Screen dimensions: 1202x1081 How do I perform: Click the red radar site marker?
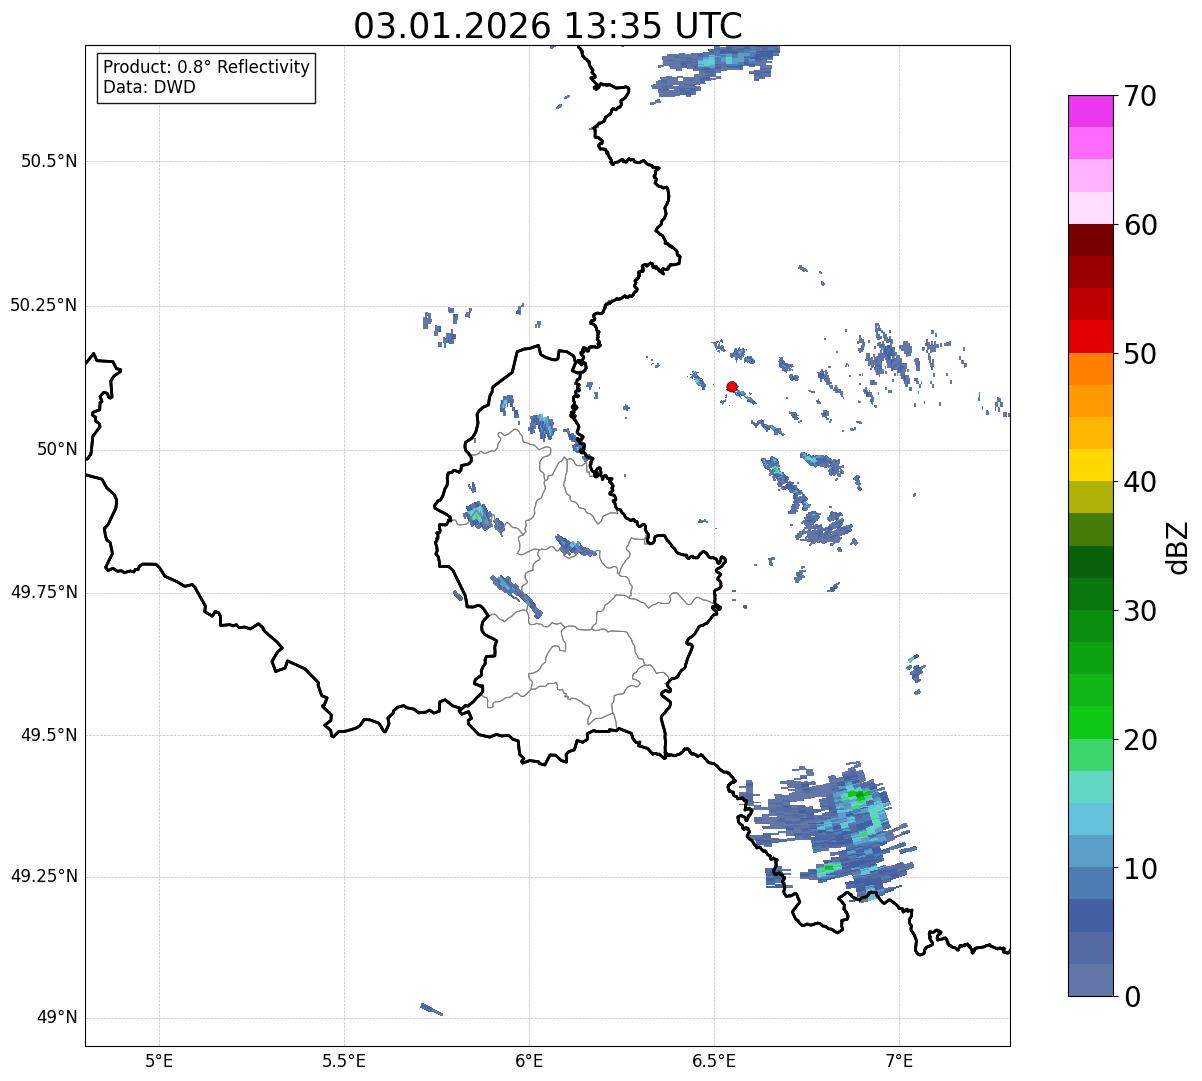[x=732, y=387]
